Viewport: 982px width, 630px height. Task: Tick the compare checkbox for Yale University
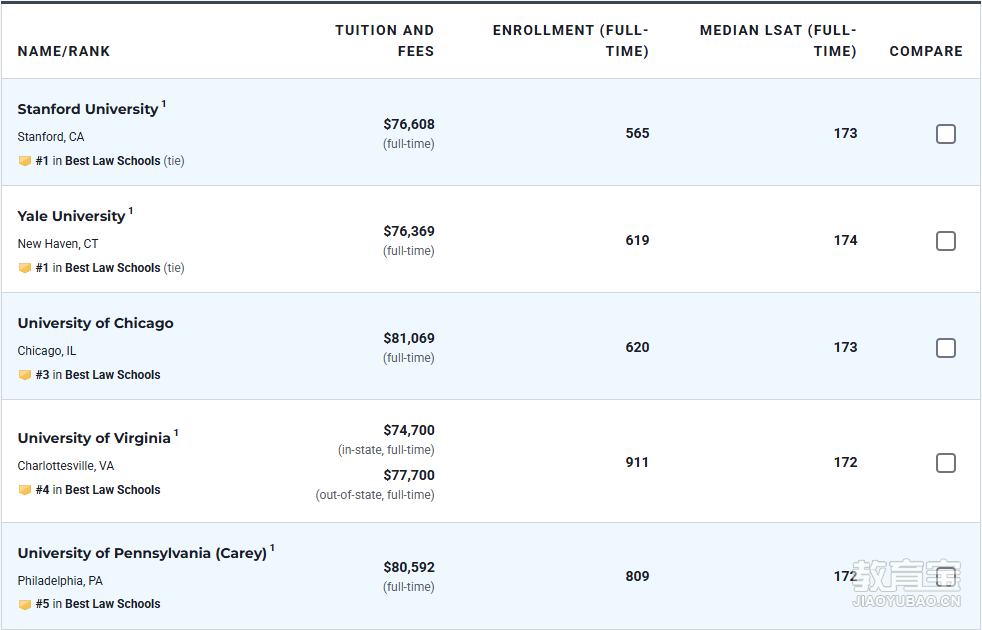pyautogui.click(x=946, y=241)
